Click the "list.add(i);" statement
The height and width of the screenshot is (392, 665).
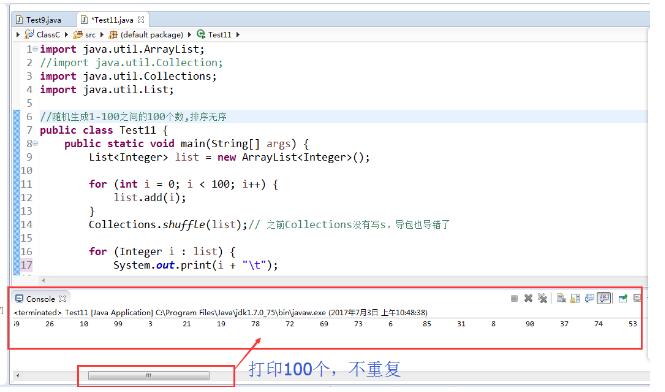tap(150, 198)
